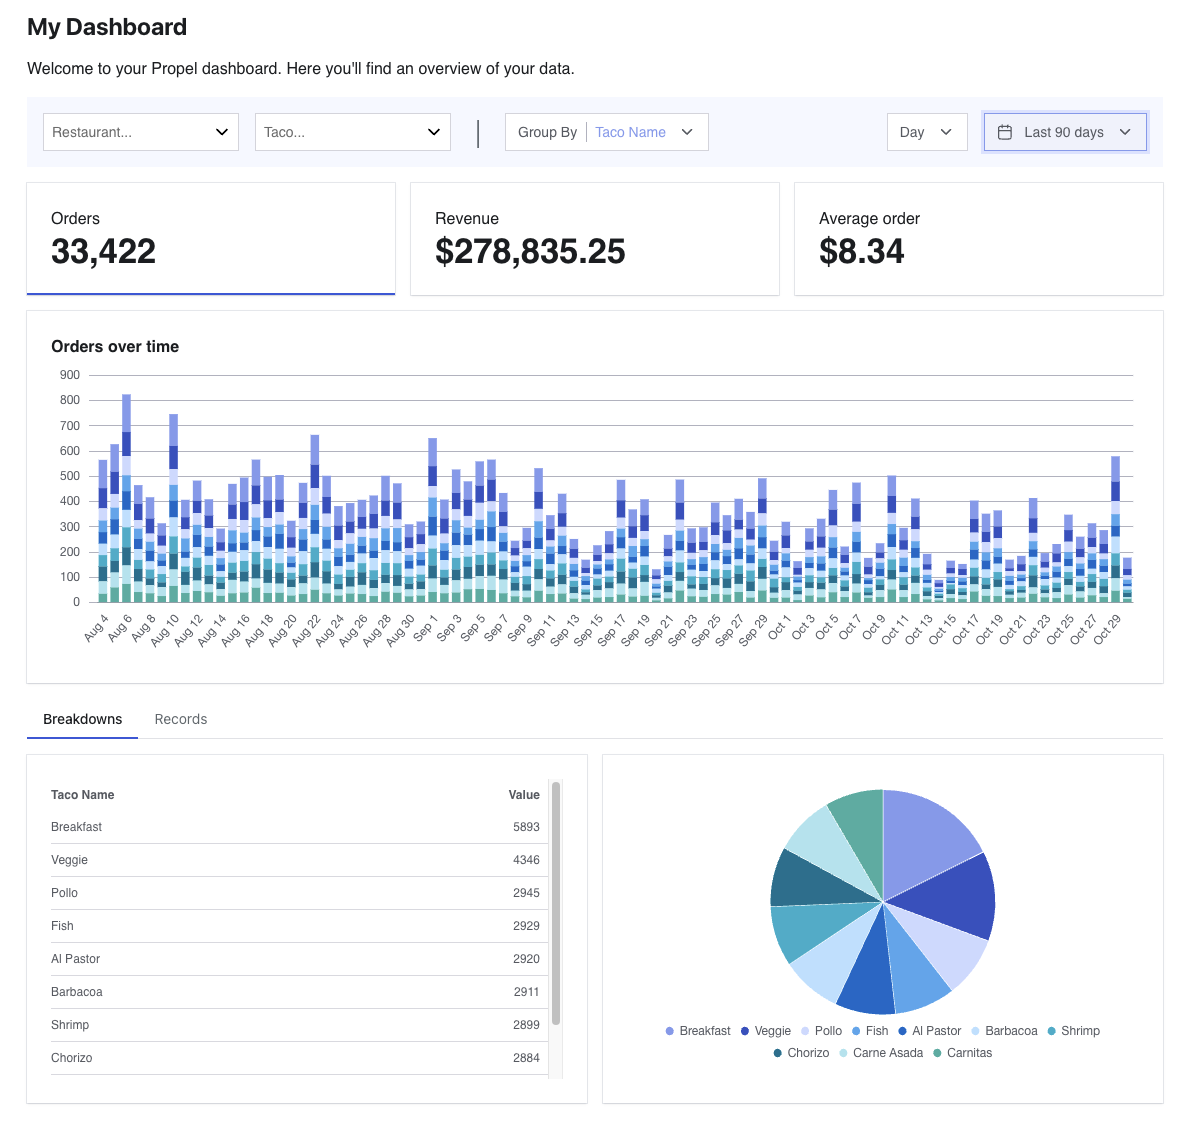Toggle the Veggie legend marker

tap(744, 1031)
